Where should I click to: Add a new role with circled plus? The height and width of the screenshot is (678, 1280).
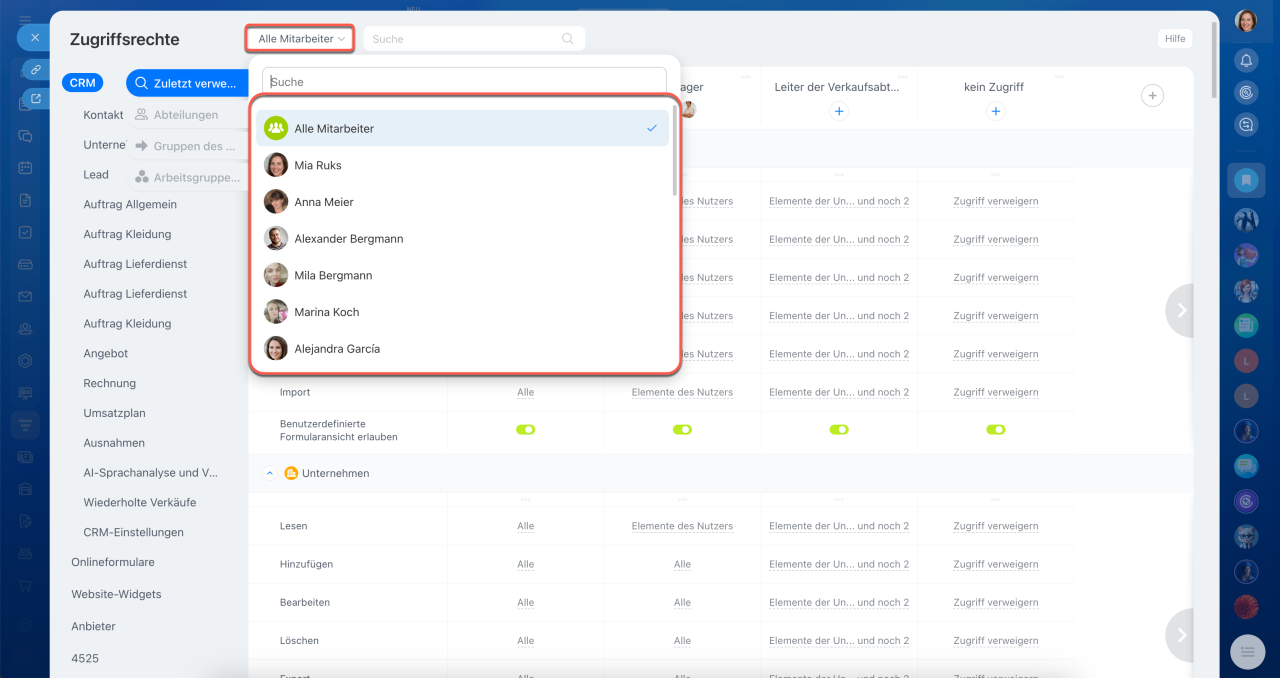pyautogui.click(x=1152, y=95)
